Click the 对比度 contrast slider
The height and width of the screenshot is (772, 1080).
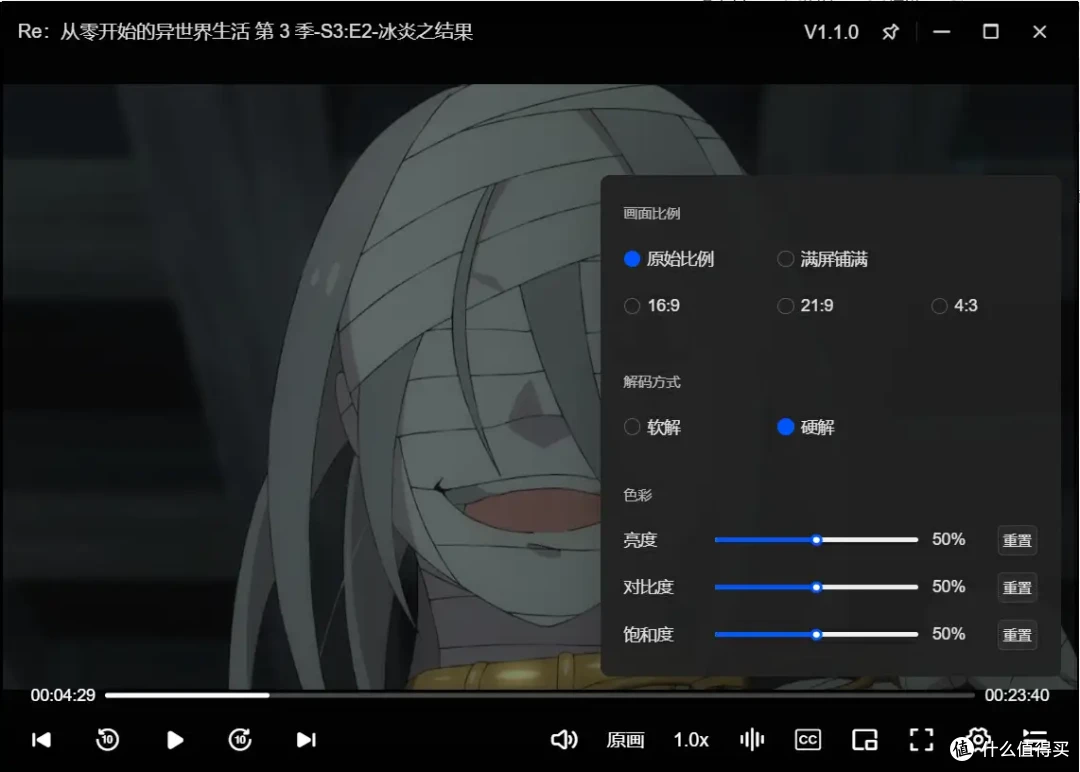point(816,587)
